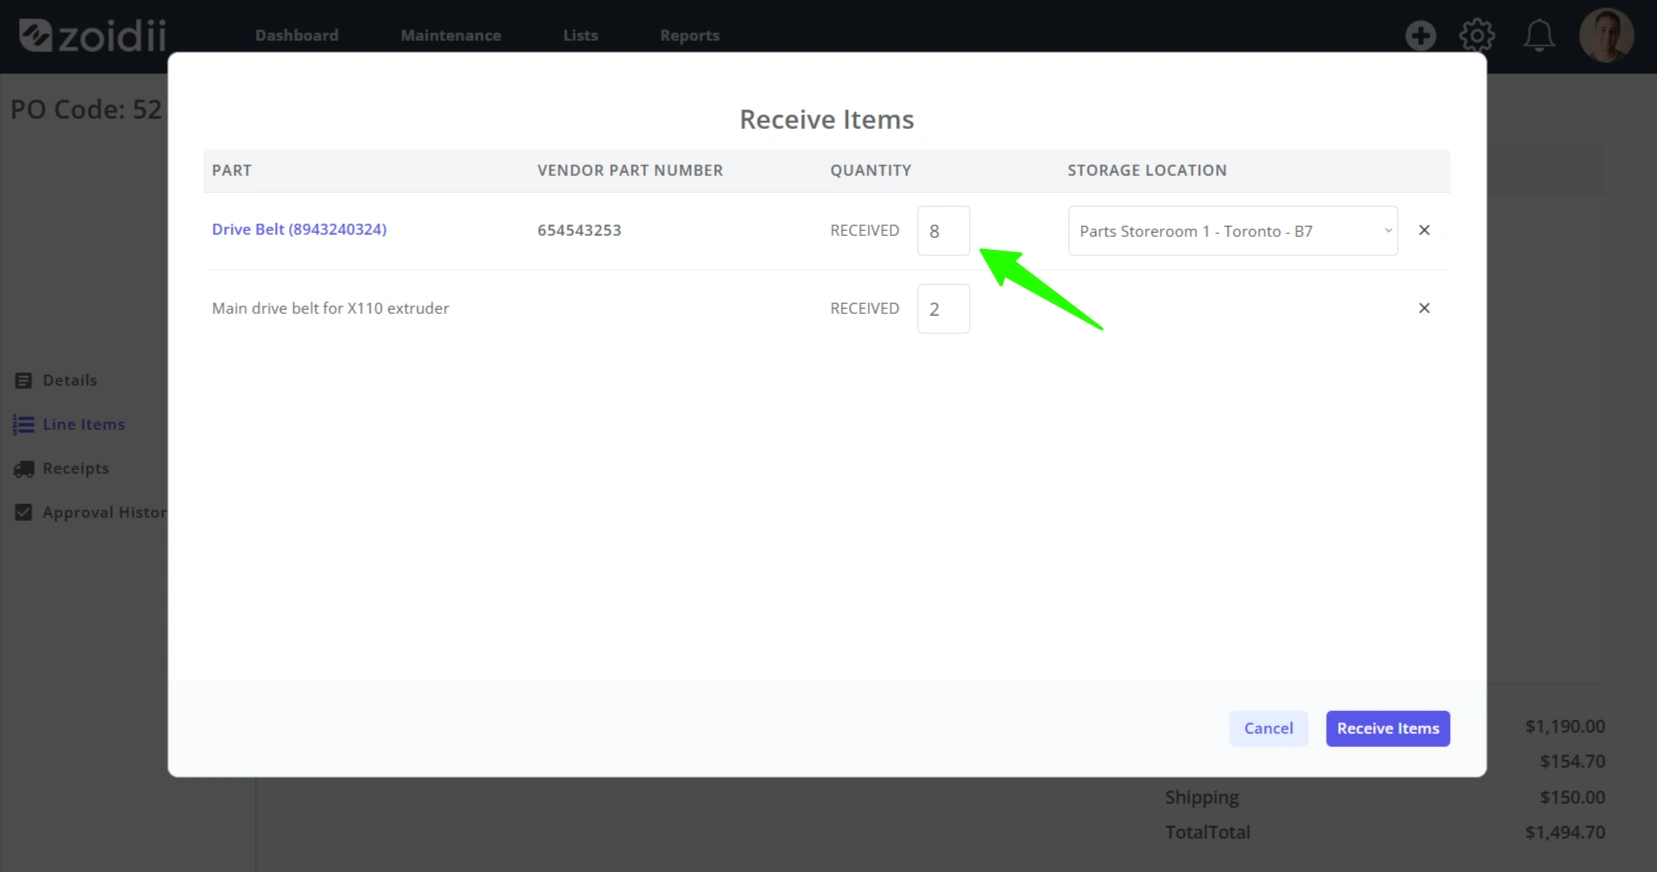Click the Shipping label
The height and width of the screenshot is (872, 1657).
tap(1202, 797)
